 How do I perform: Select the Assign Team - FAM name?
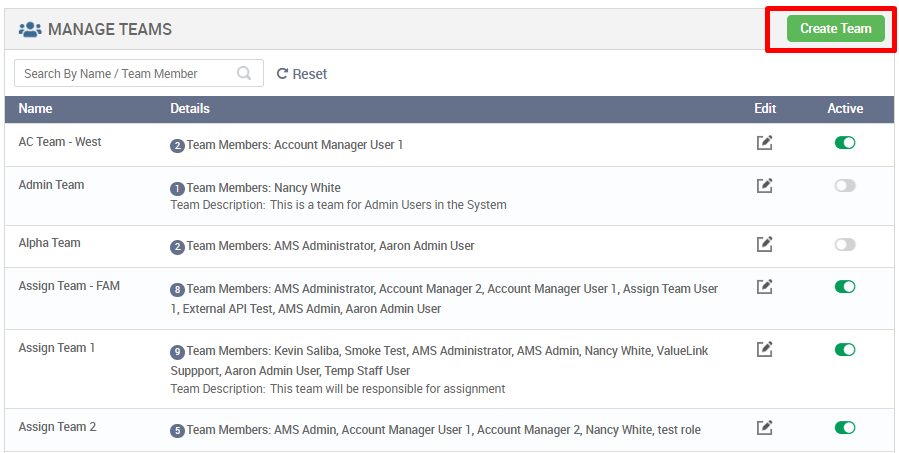click(69, 286)
